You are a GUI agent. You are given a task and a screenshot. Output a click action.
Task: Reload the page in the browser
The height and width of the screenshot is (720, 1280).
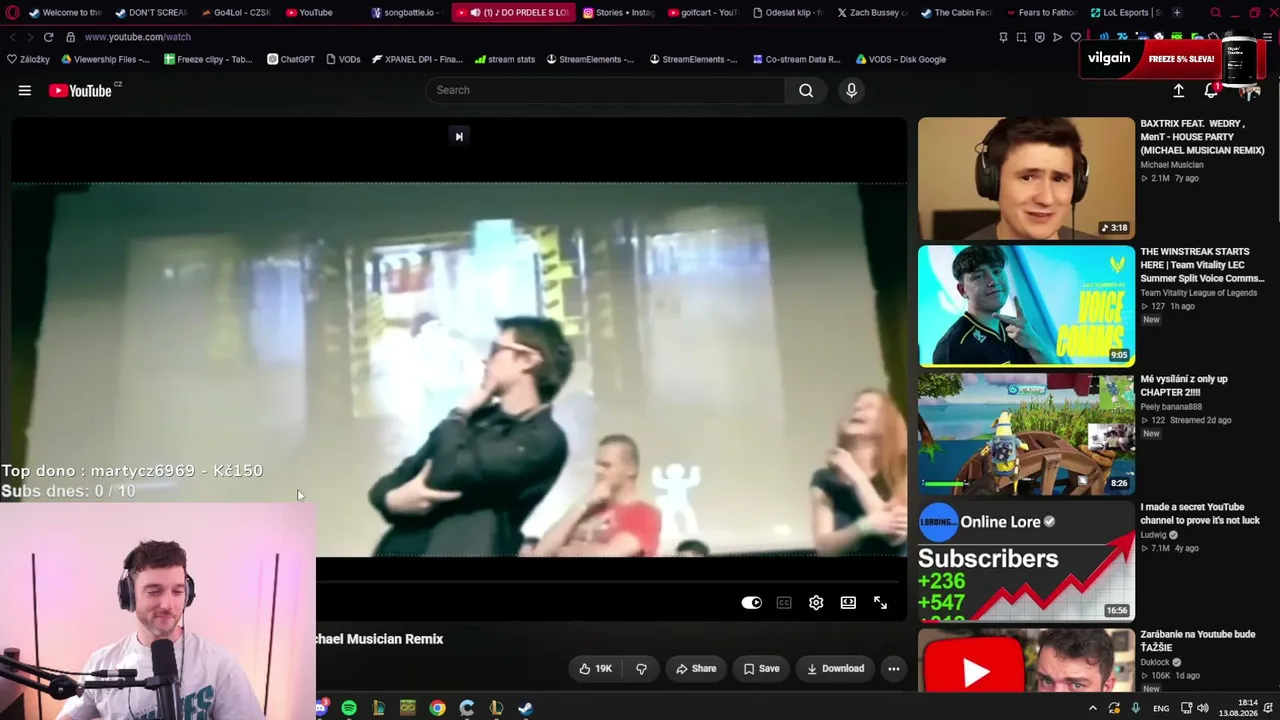pyautogui.click(x=48, y=37)
